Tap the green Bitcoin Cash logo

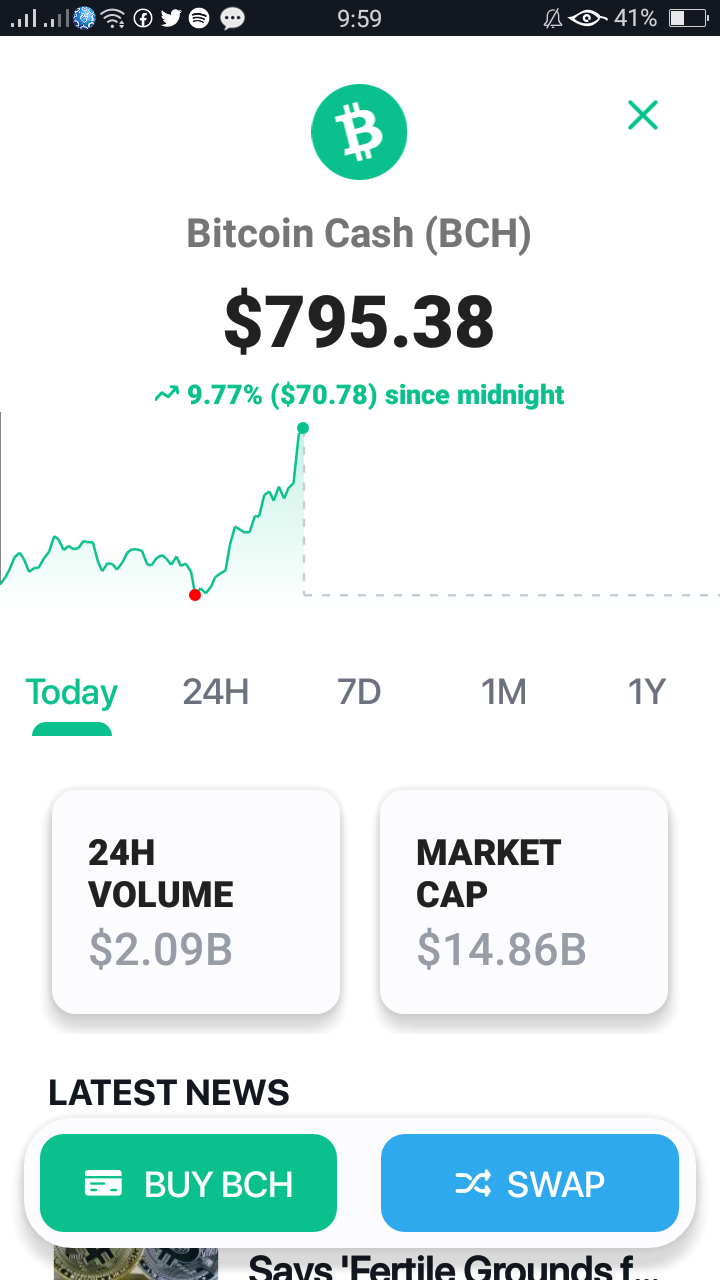pyautogui.click(x=359, y=133)
